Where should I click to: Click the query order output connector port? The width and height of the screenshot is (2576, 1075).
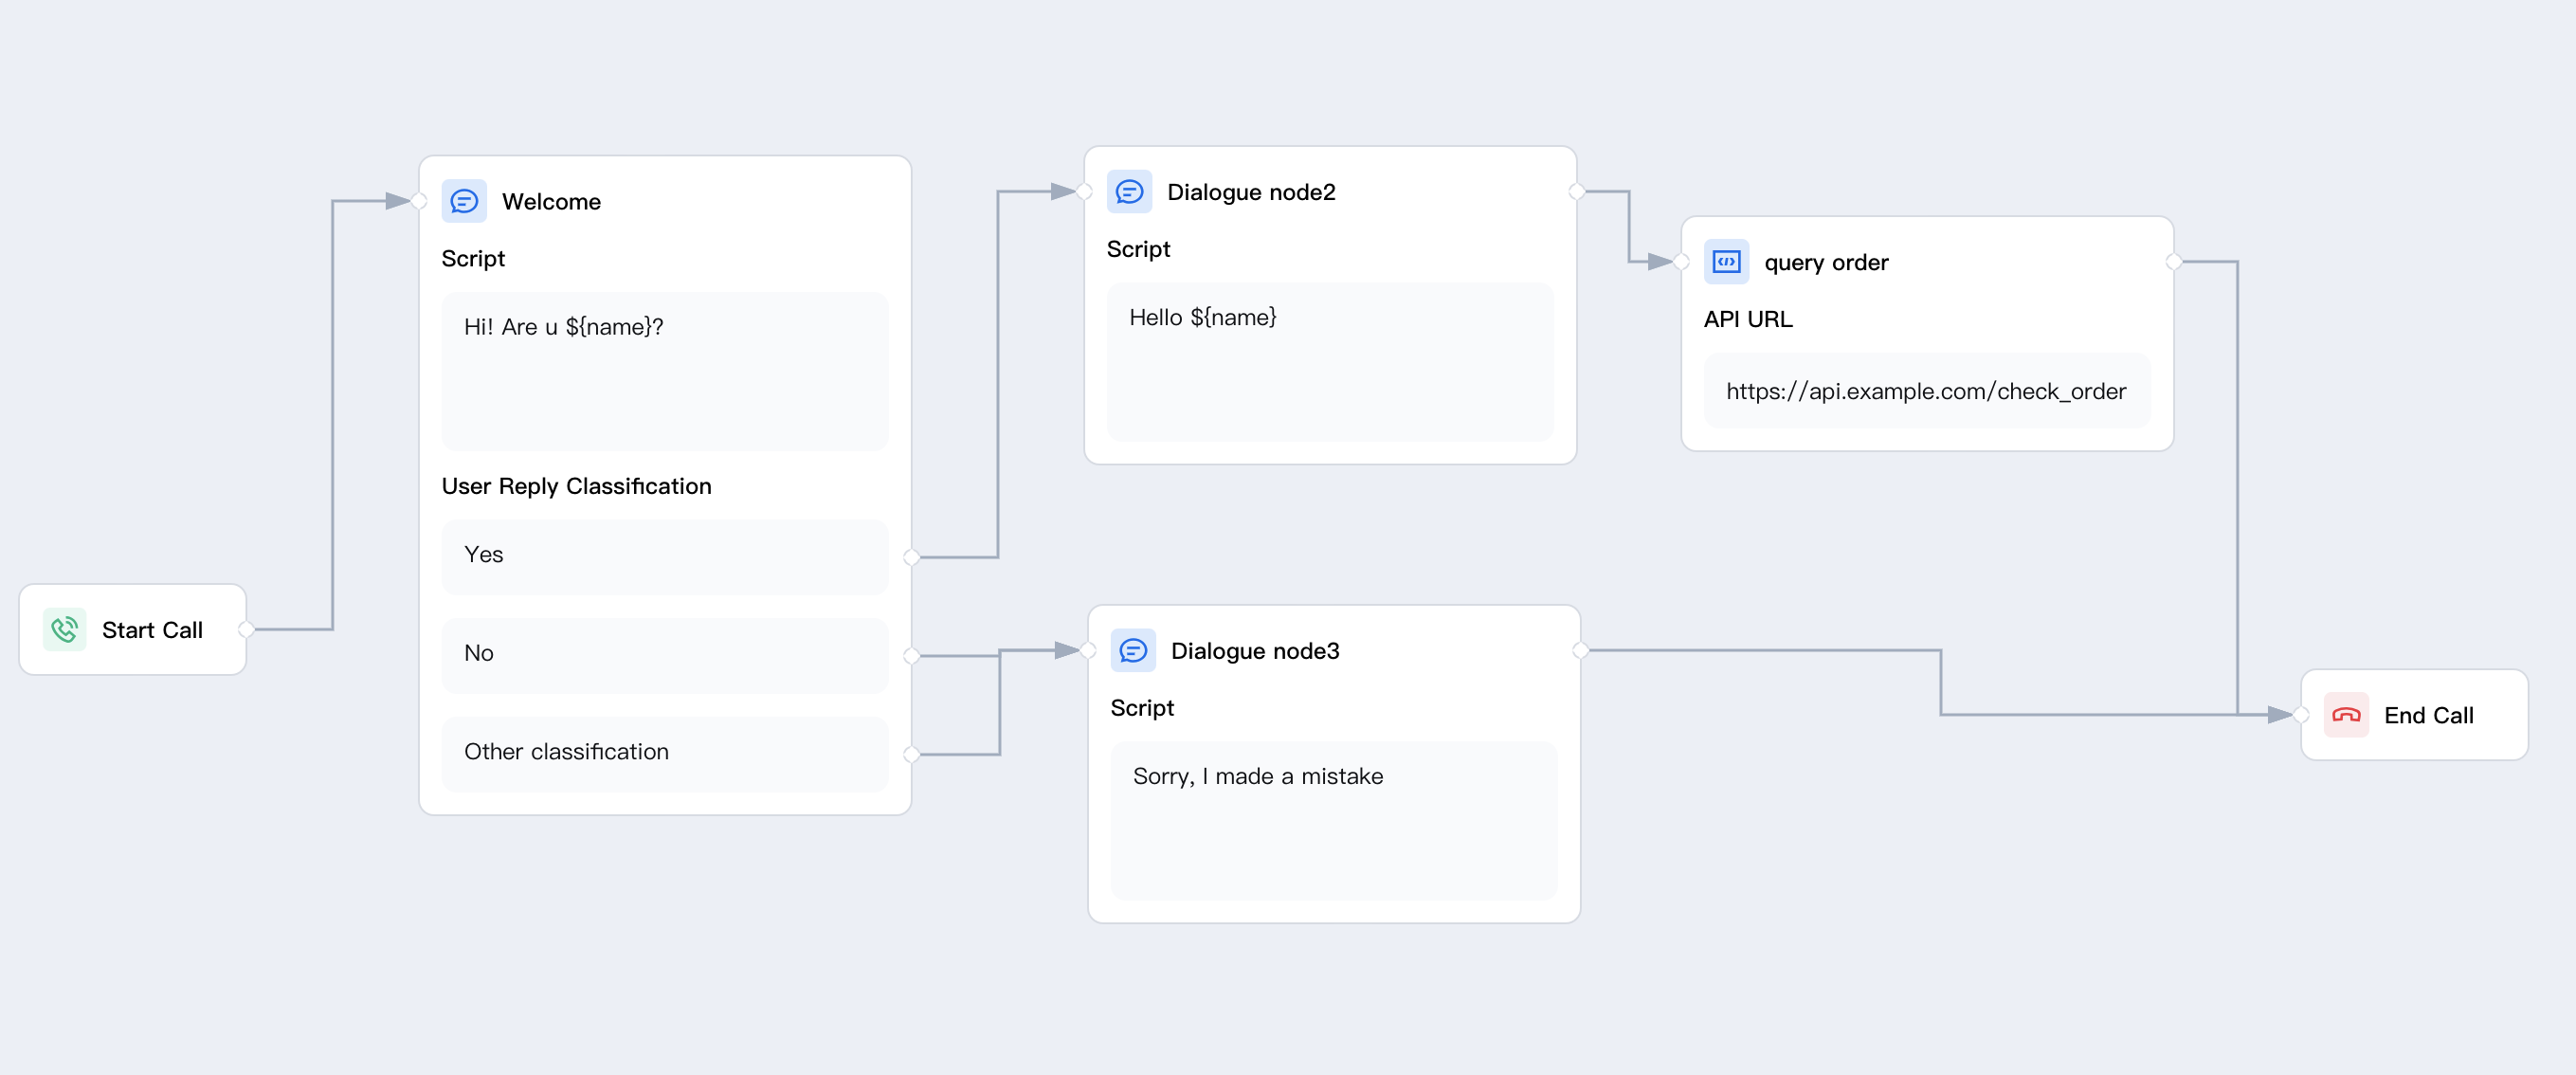coord(2174,262)
